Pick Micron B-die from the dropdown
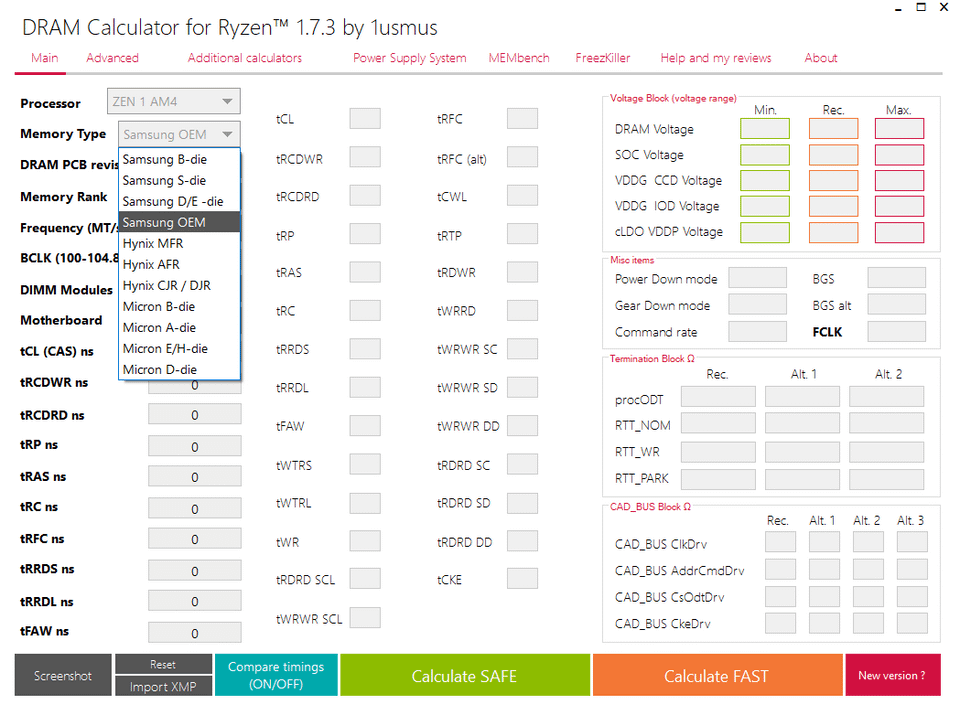 point(179,307)
